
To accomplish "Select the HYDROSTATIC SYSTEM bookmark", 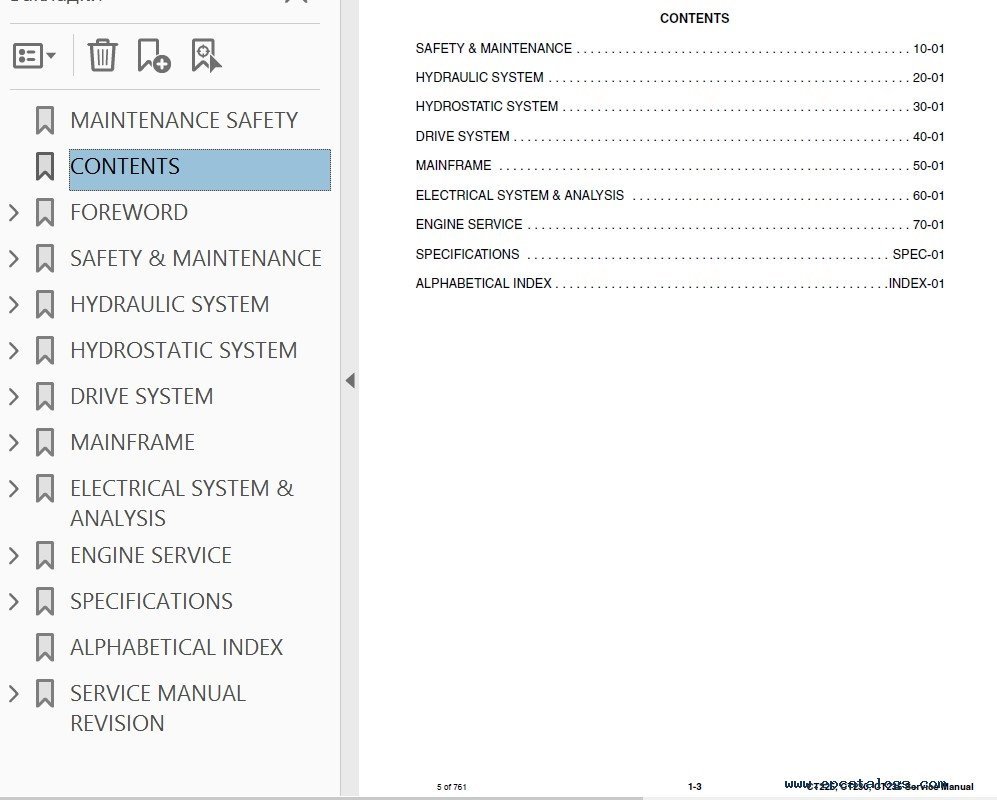I will pyautogui.click(x=183, y=351).
